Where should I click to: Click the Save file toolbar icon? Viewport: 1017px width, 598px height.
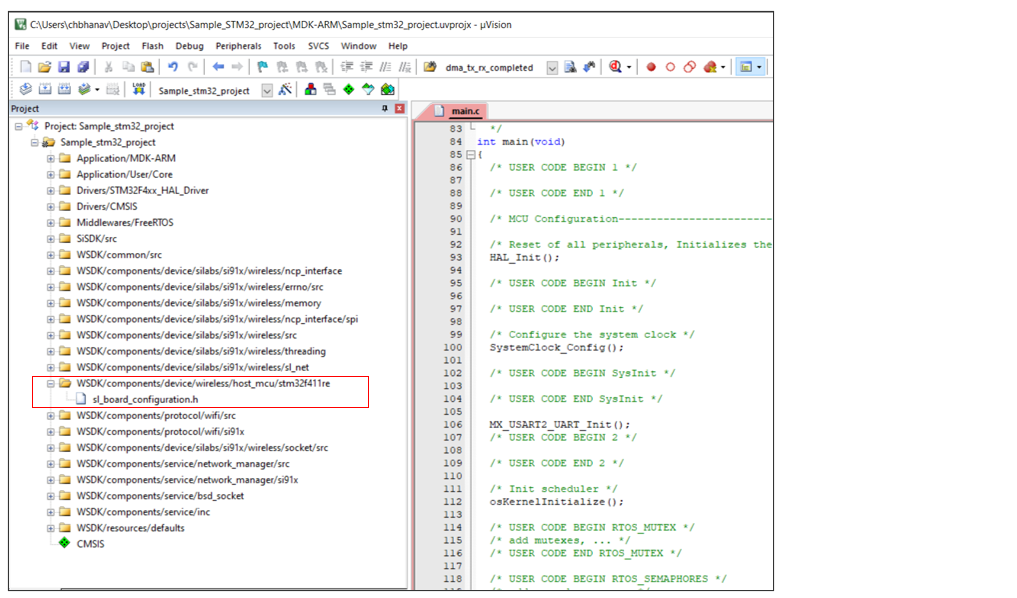[x=64, y=67]
